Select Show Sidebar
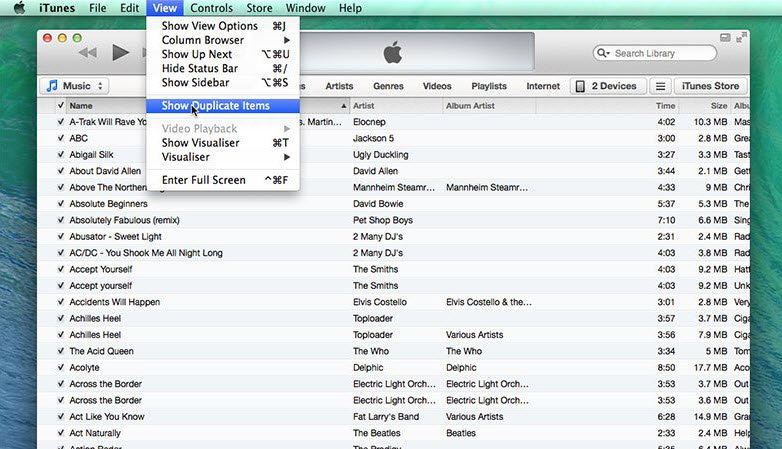This screenshot has height=449, width=782. (223, 82)
